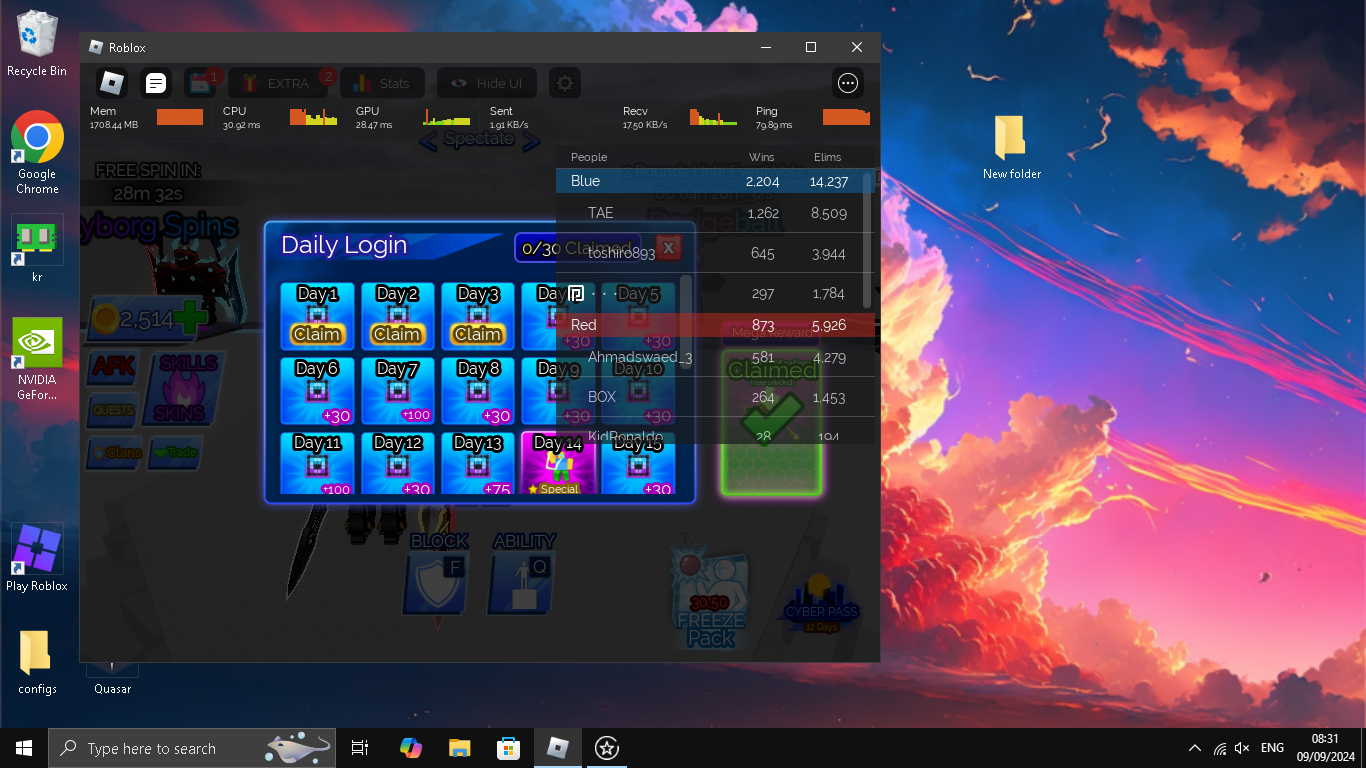Viewport: 1366px width, 768px height.
Task: Claim the Day 1 login reward
Action: point(317,334)
